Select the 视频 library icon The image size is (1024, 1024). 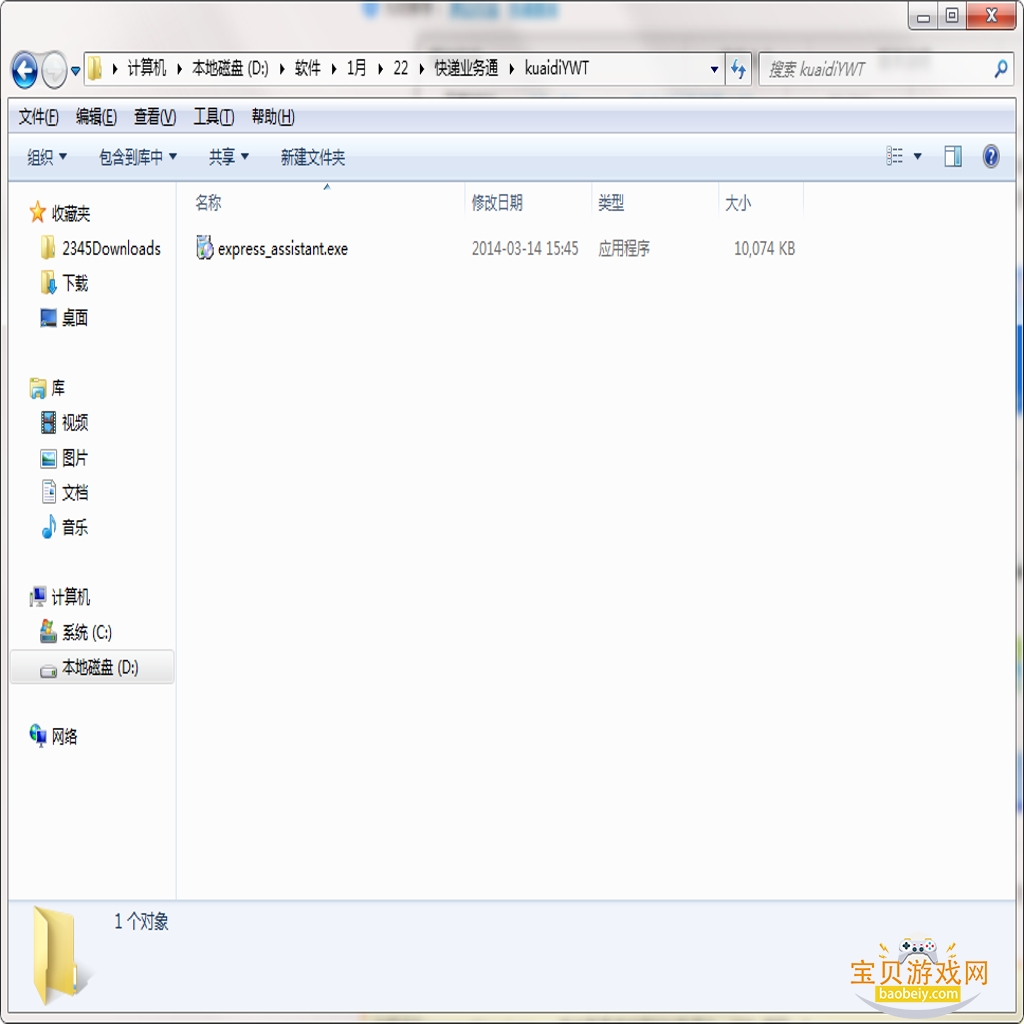(x=48, y=423)
